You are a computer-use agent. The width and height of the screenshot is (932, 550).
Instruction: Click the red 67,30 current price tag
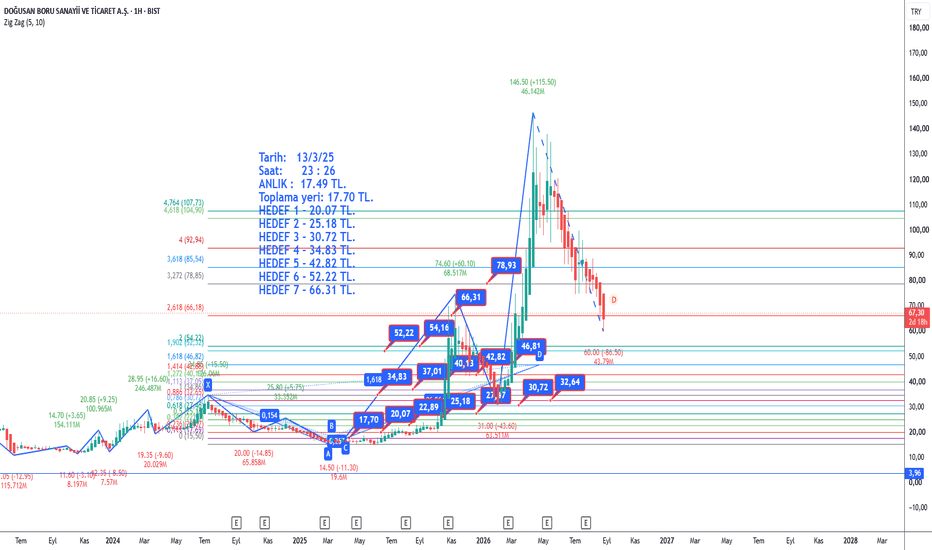[917, 317]
